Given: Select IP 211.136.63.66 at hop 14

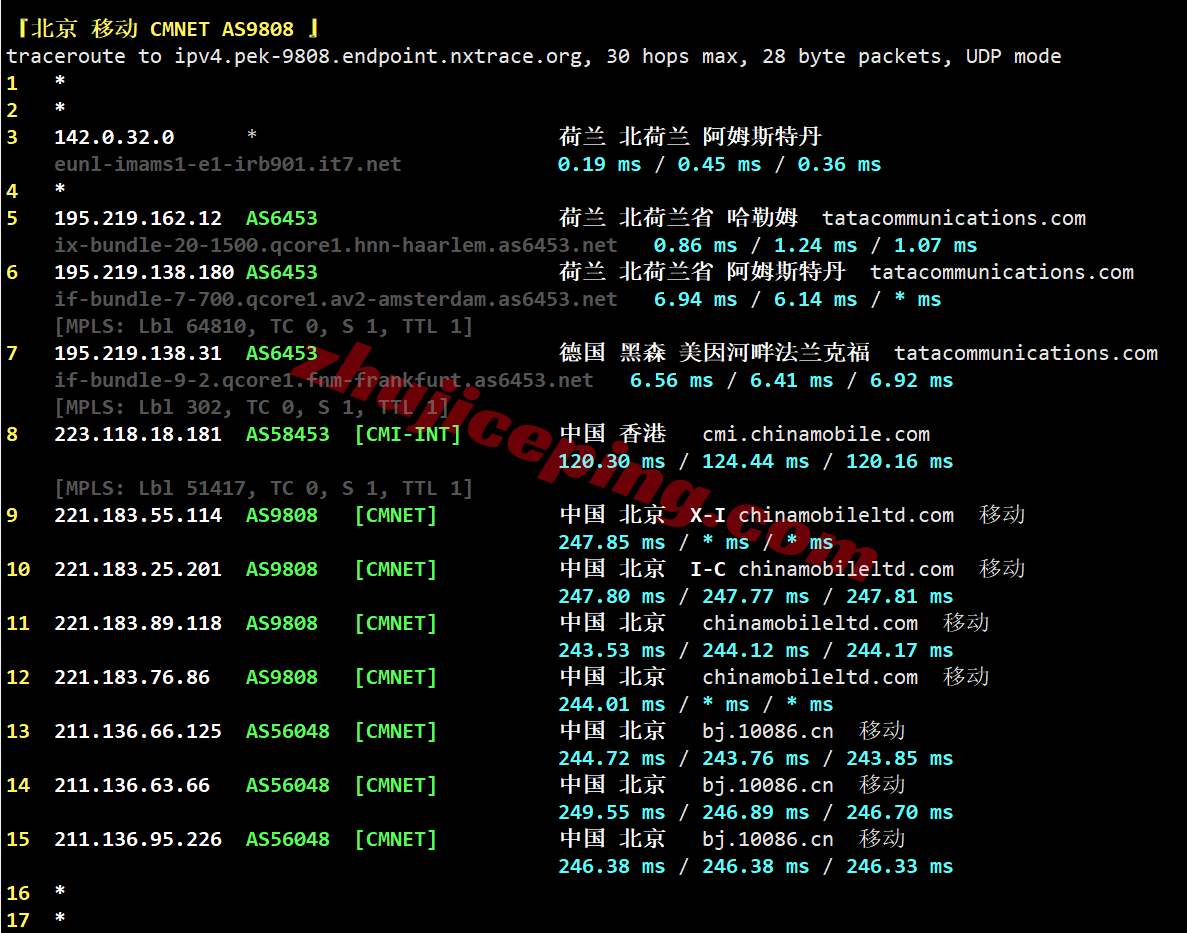Looking at the screenshot, I should tap(132, 785).
